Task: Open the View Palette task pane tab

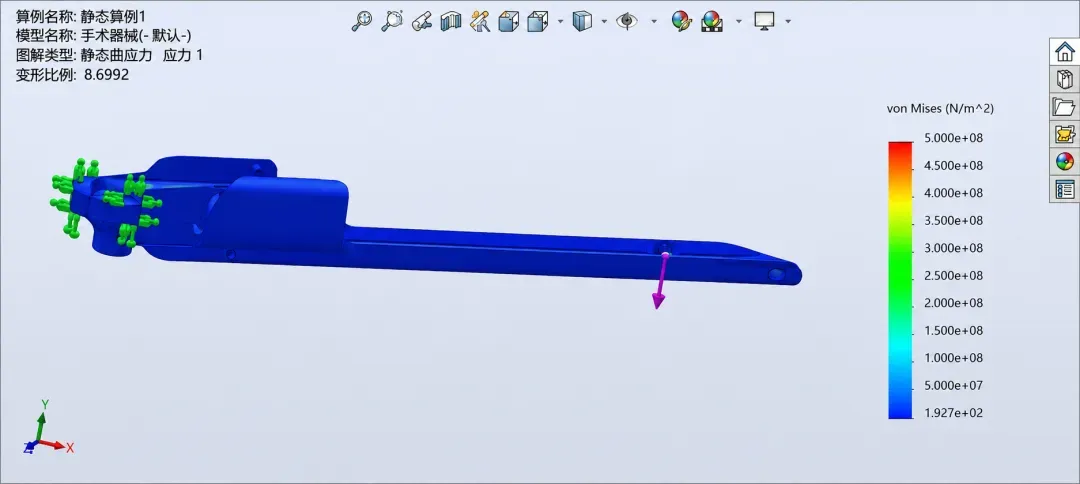Action: pyautogui.click(x=1065, y=134)
